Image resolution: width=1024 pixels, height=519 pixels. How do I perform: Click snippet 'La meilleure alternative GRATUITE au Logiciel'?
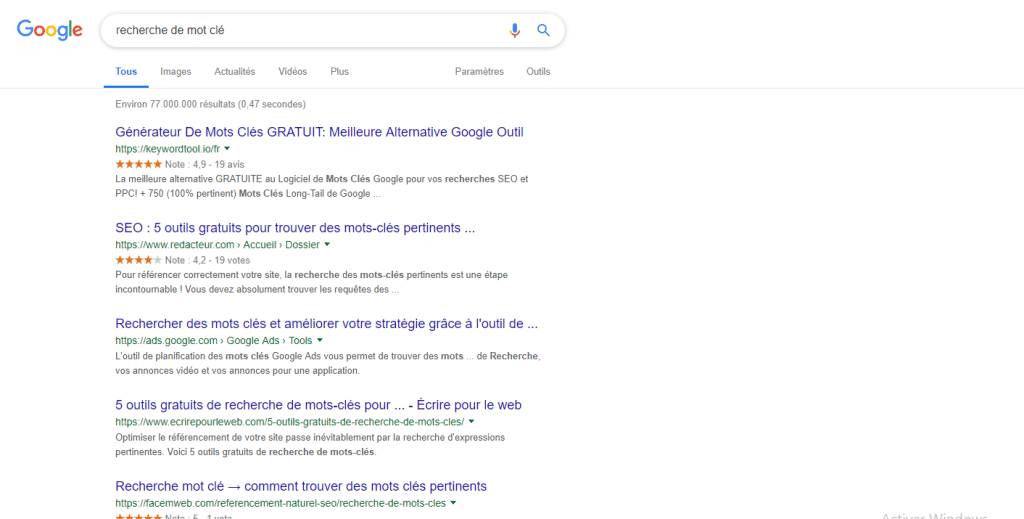[322, 186]
